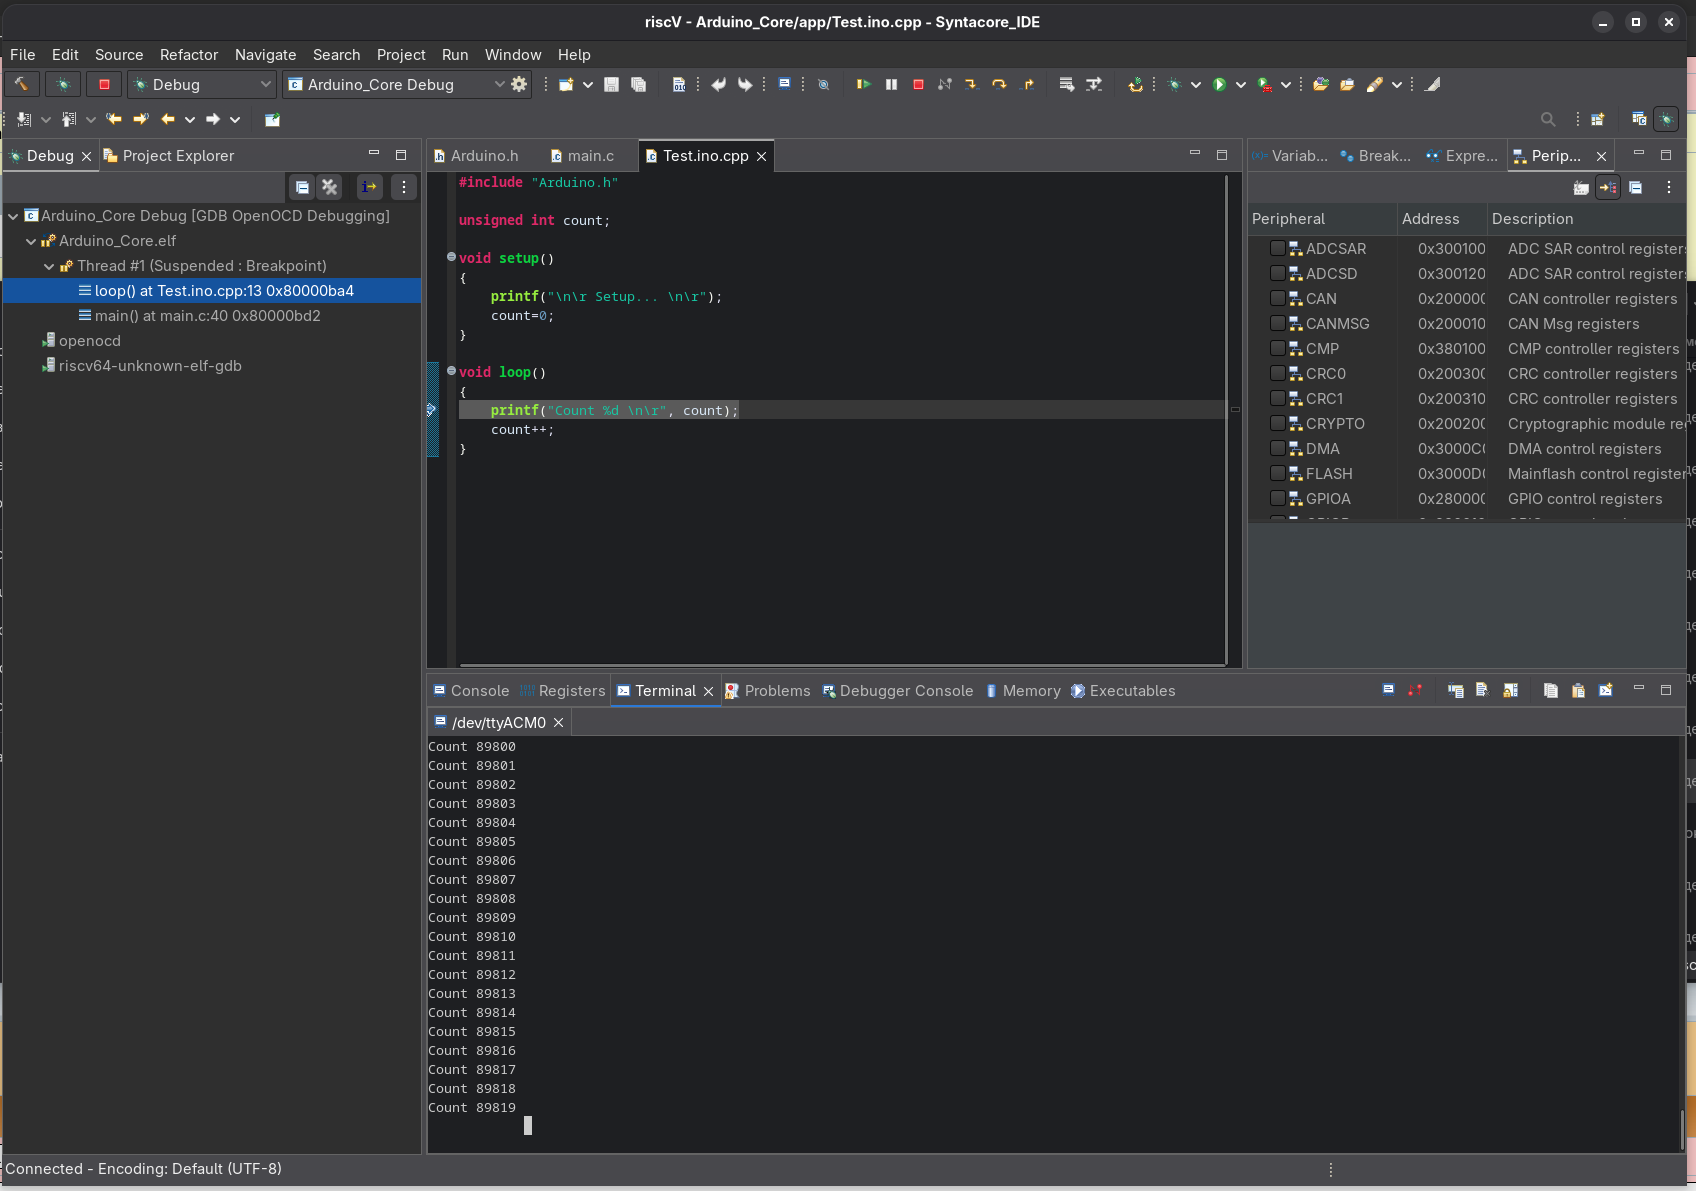Viewport: 1696px width, 1191px height.
Task: Check the ADCSAR peripheral checkbox
Action: (x=1277, y=248)
